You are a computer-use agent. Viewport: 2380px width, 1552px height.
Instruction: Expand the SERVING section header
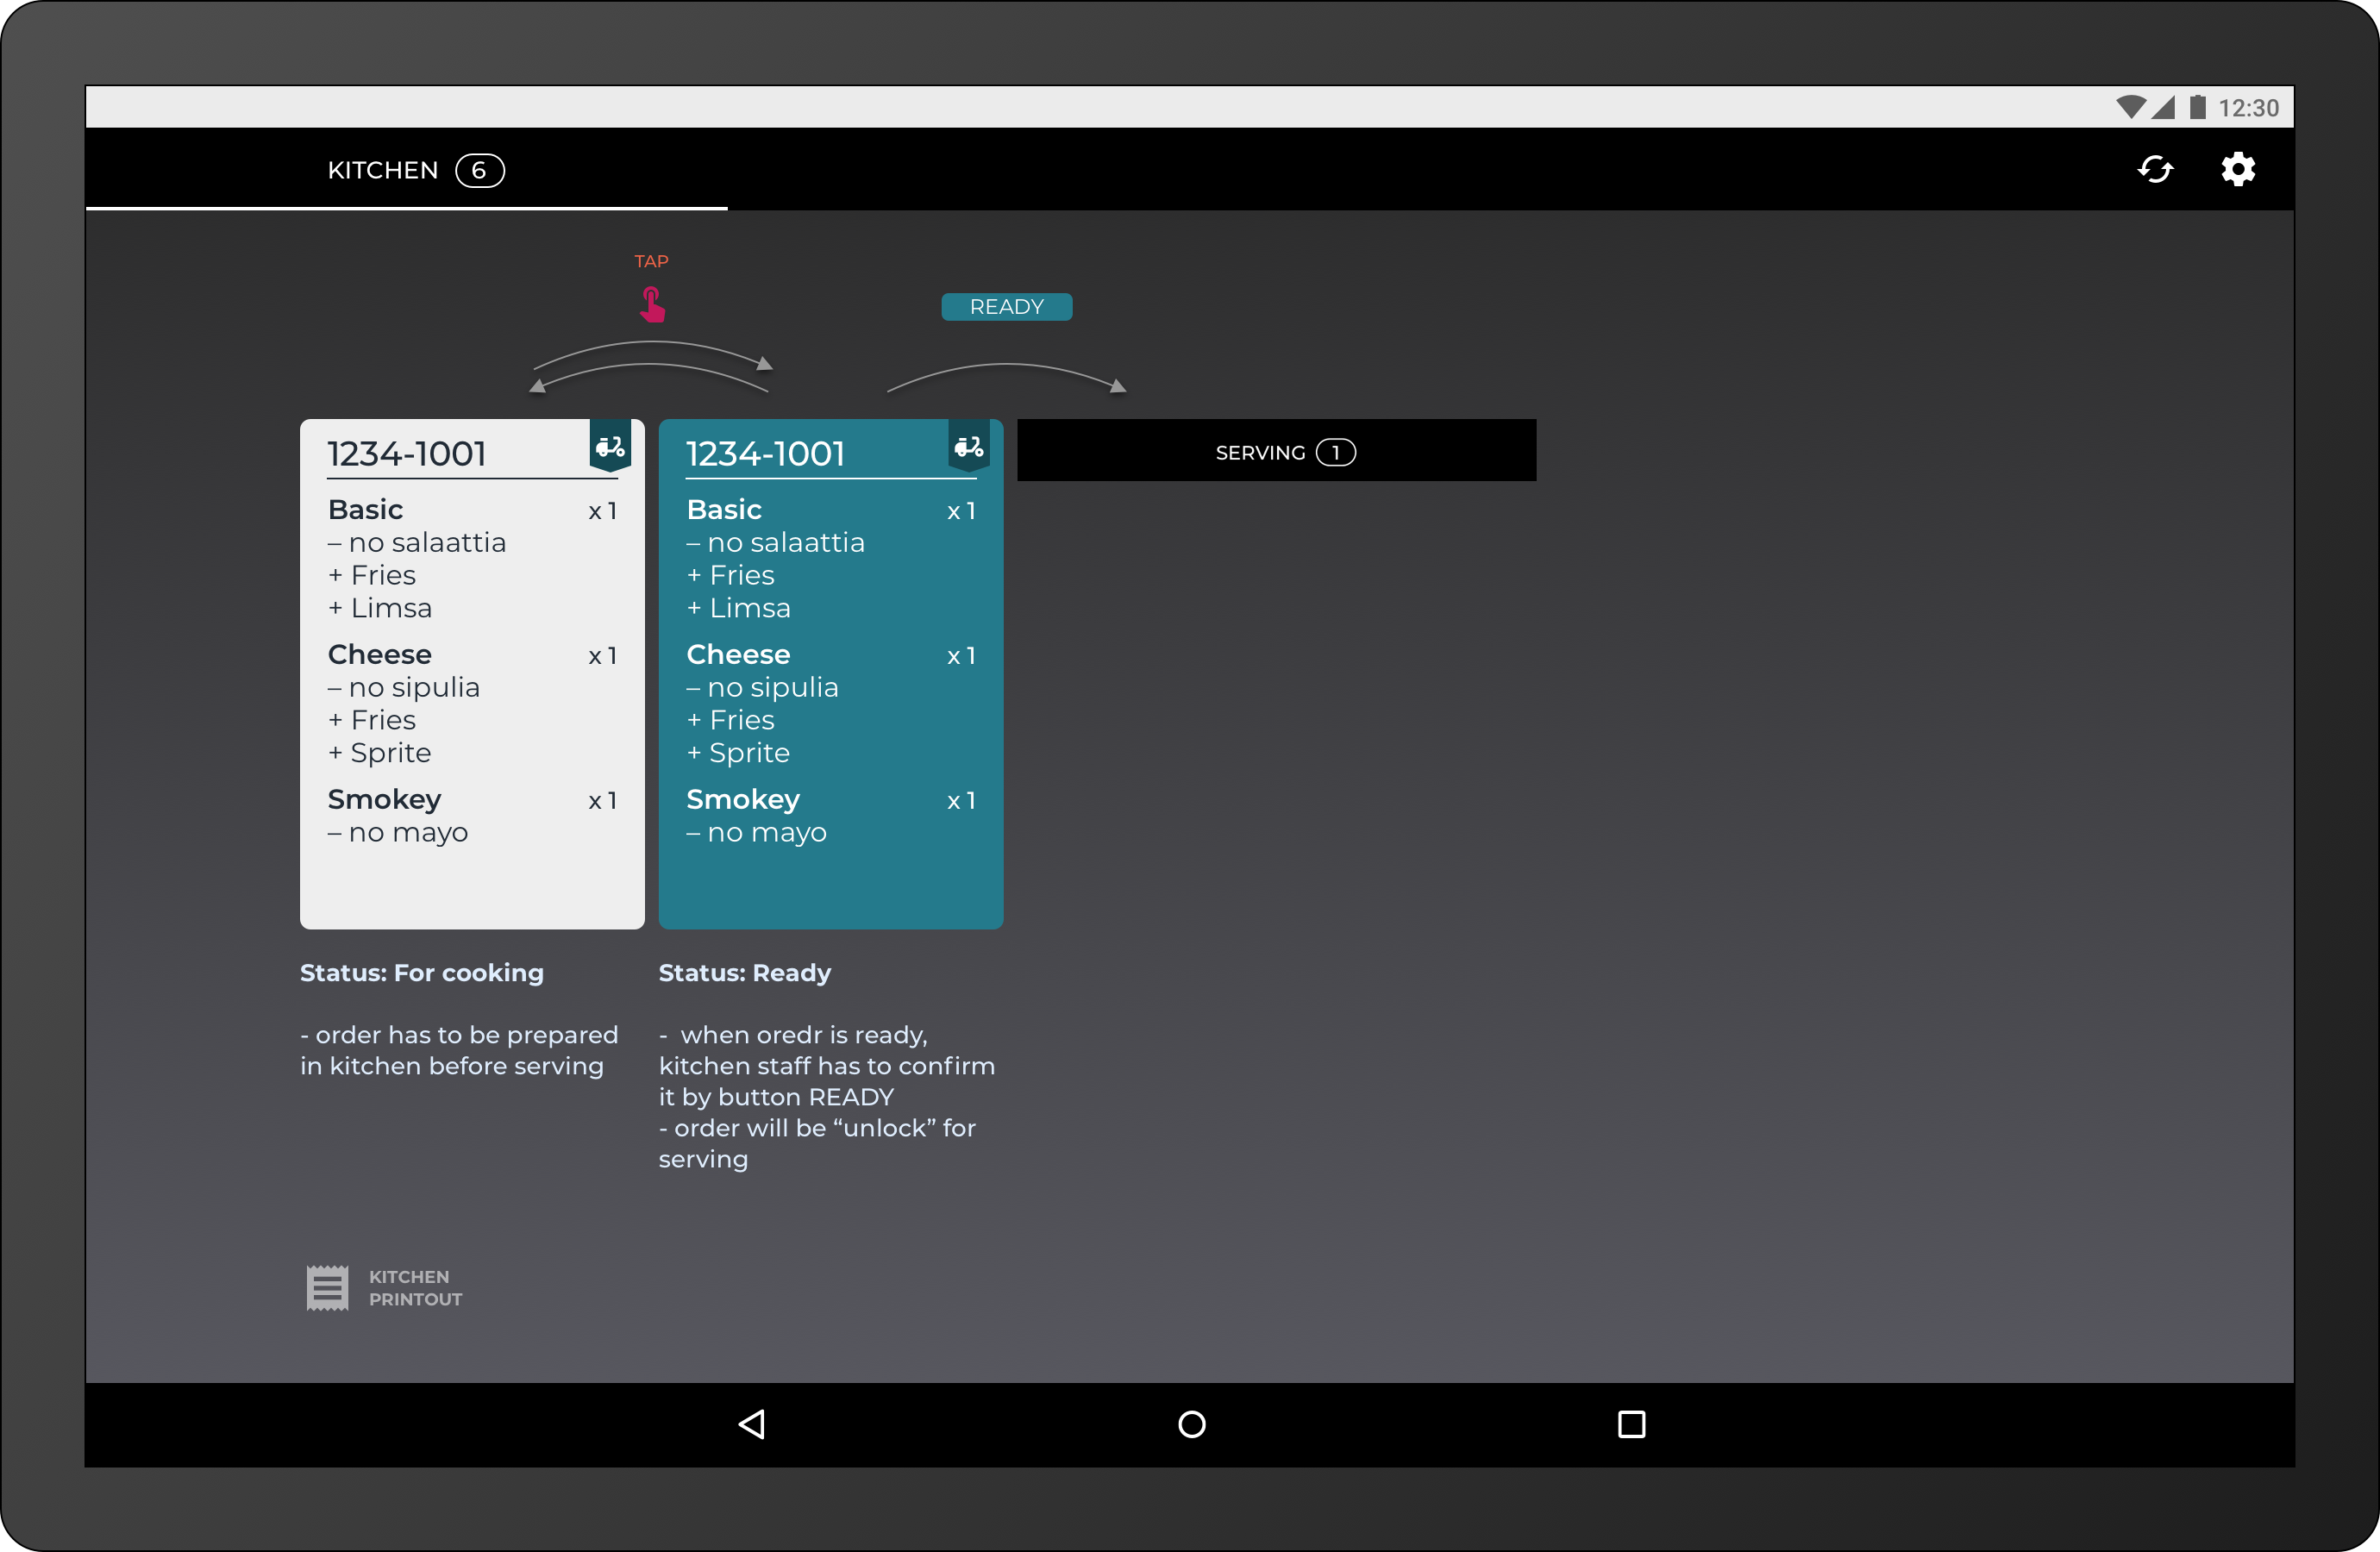click(1277, 451)
